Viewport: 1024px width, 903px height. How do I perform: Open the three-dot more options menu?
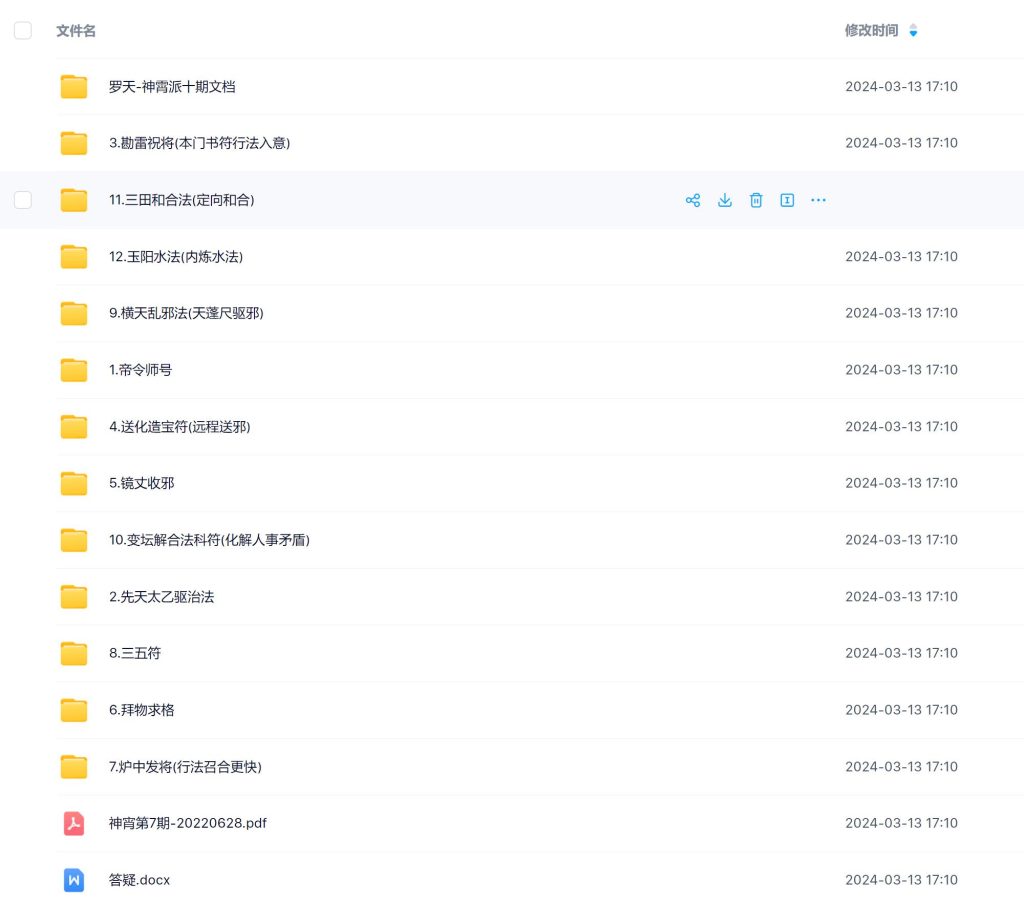(818, 200)
